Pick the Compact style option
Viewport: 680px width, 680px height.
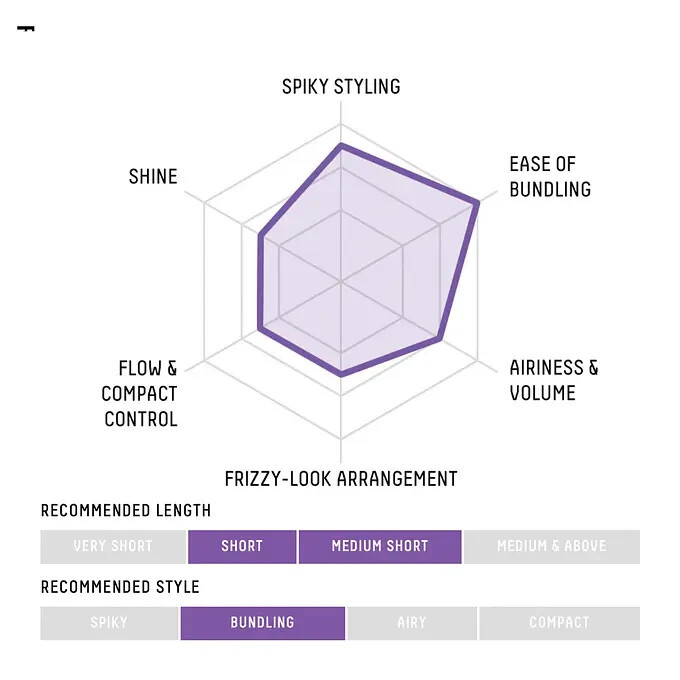(559, 622)
